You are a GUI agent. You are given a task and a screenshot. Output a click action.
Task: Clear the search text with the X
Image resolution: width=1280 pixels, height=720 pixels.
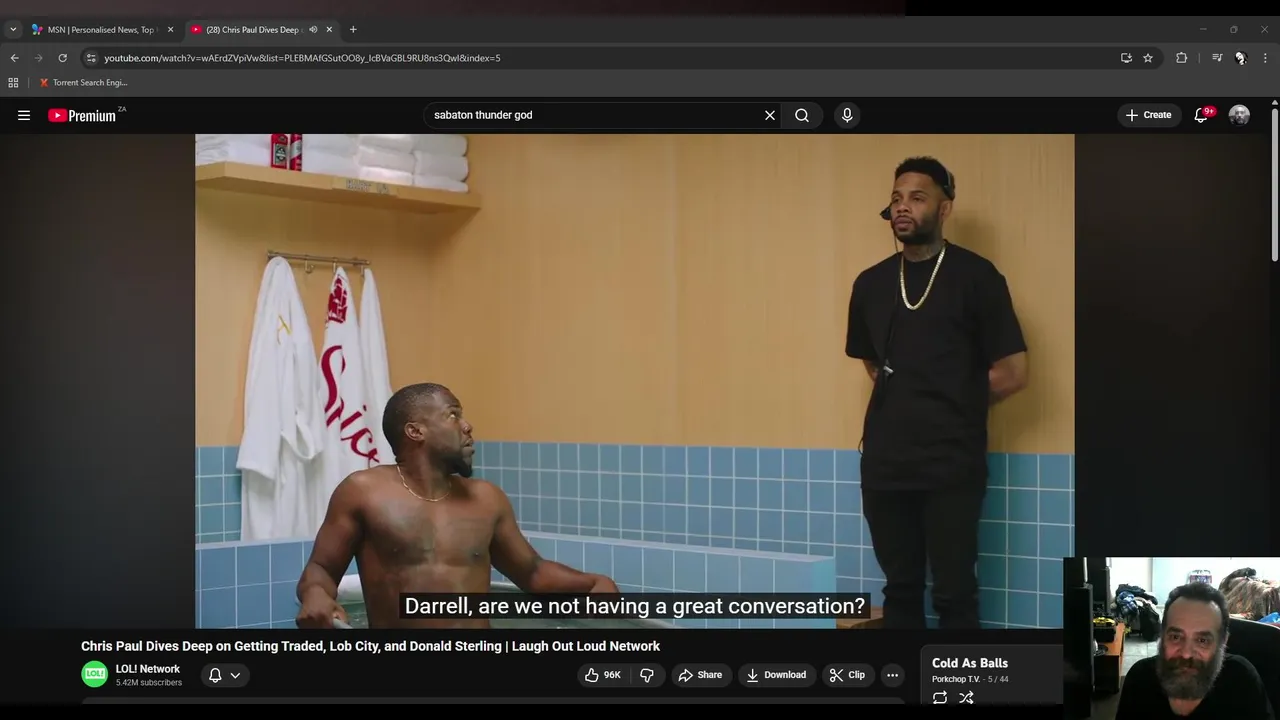[770, 115]
